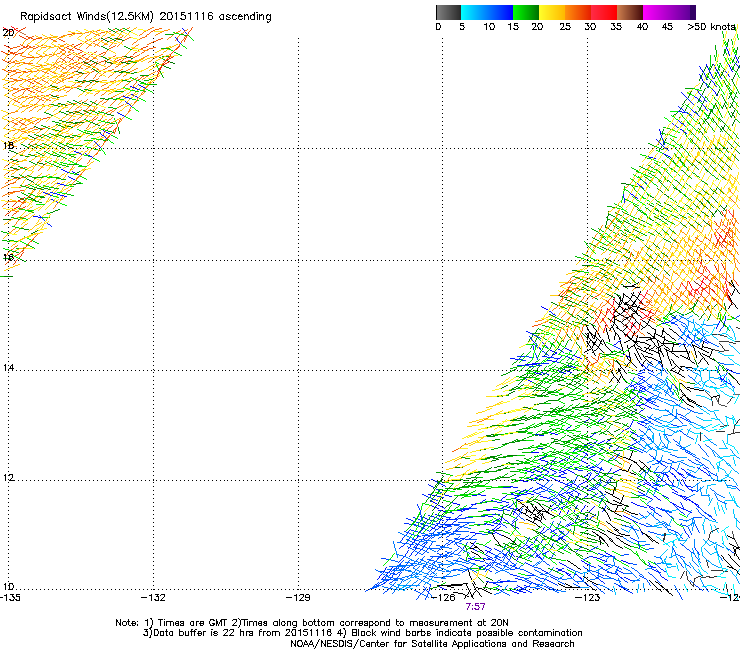740x650 pixels.
Task: Click the '15' label under the color bar
Action: (x=513, y=27)
